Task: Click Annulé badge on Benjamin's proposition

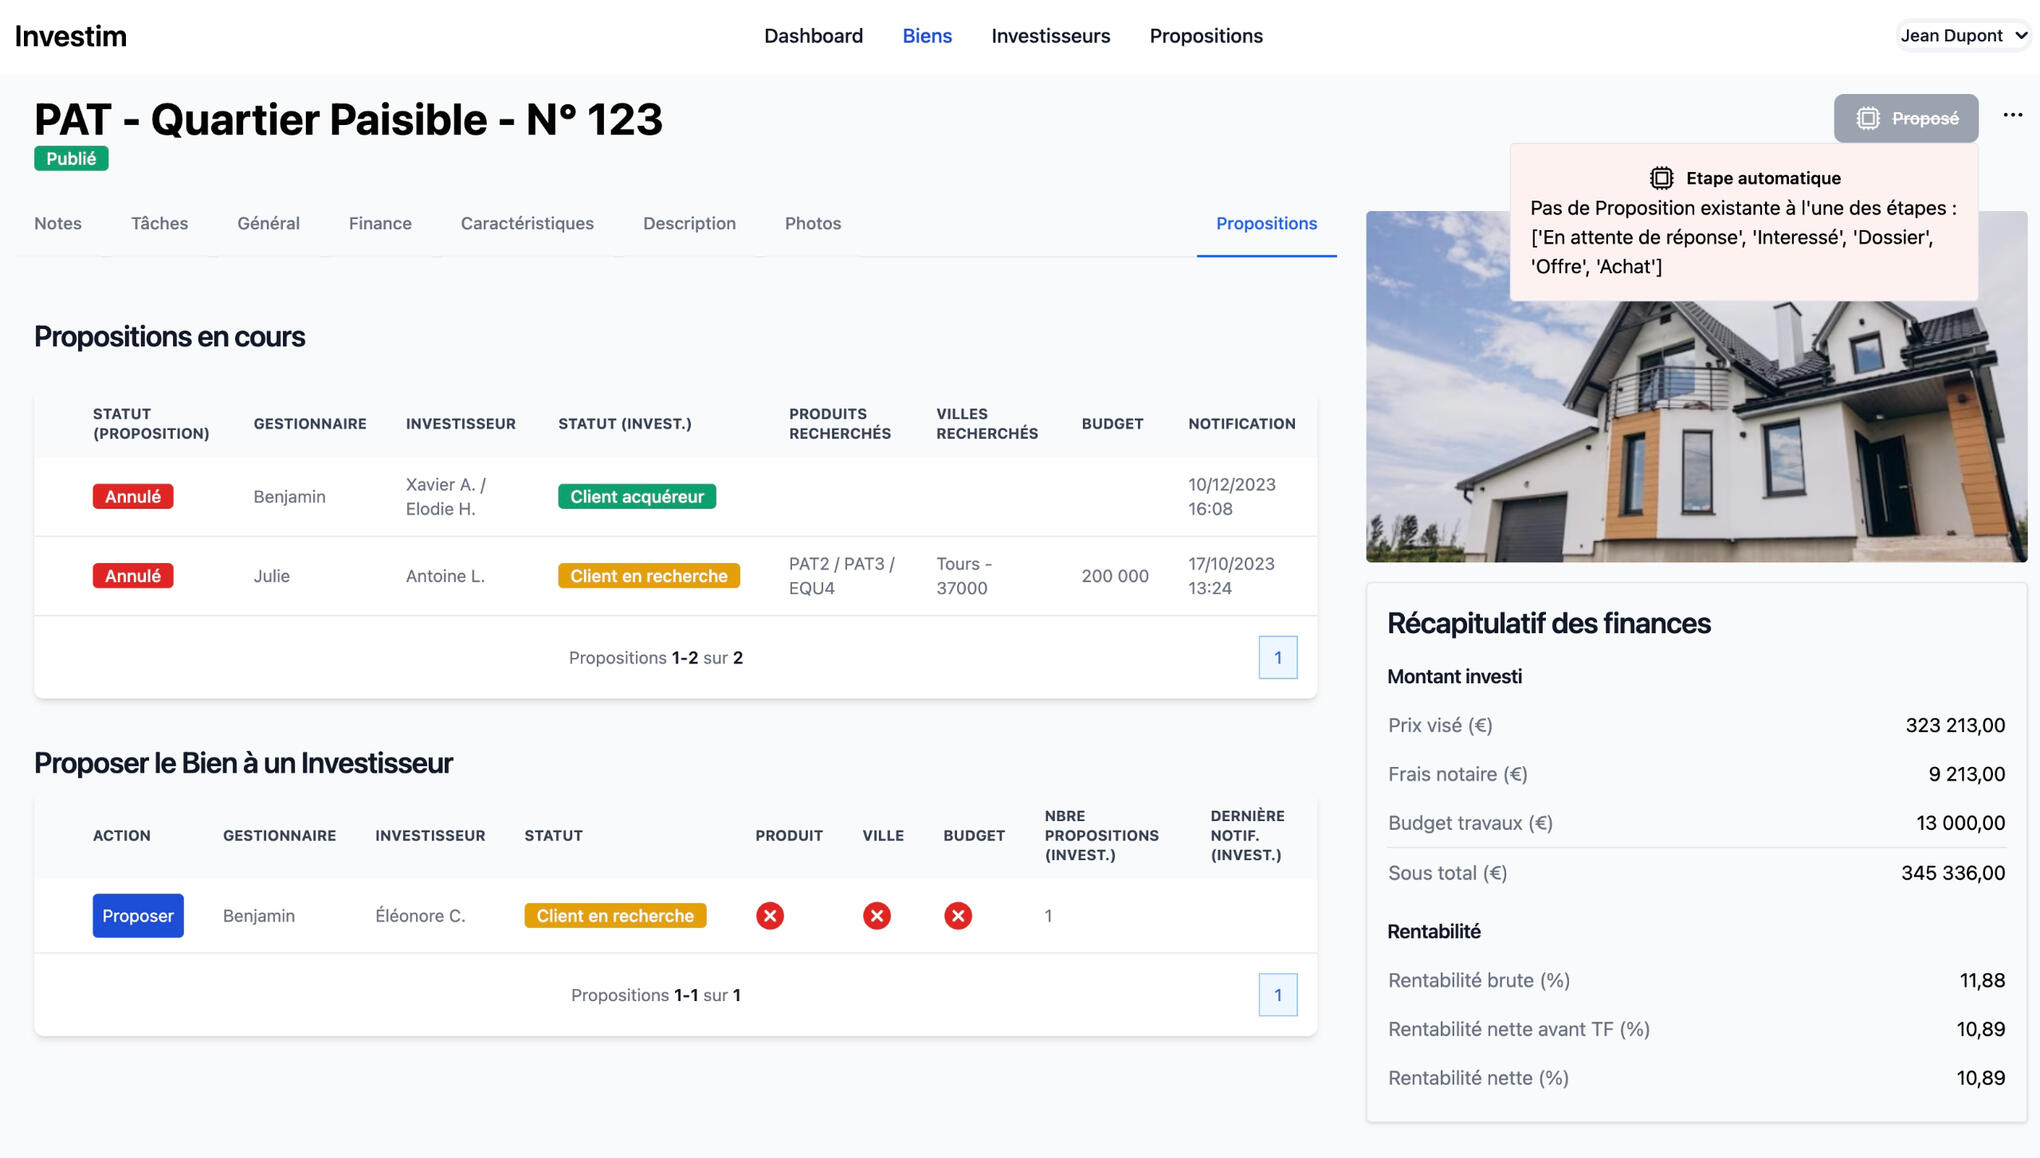Action: (x=133, y=497)
